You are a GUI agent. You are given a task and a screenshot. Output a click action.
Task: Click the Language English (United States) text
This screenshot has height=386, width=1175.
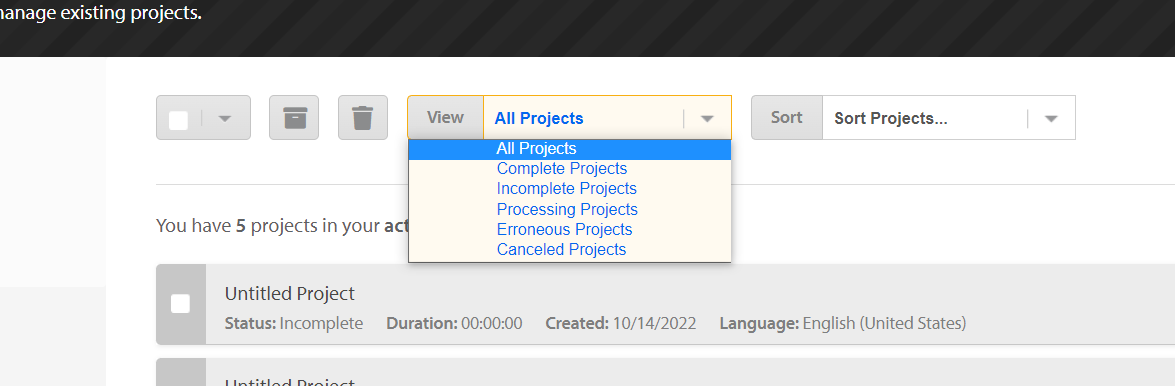(x=843, y=324)
